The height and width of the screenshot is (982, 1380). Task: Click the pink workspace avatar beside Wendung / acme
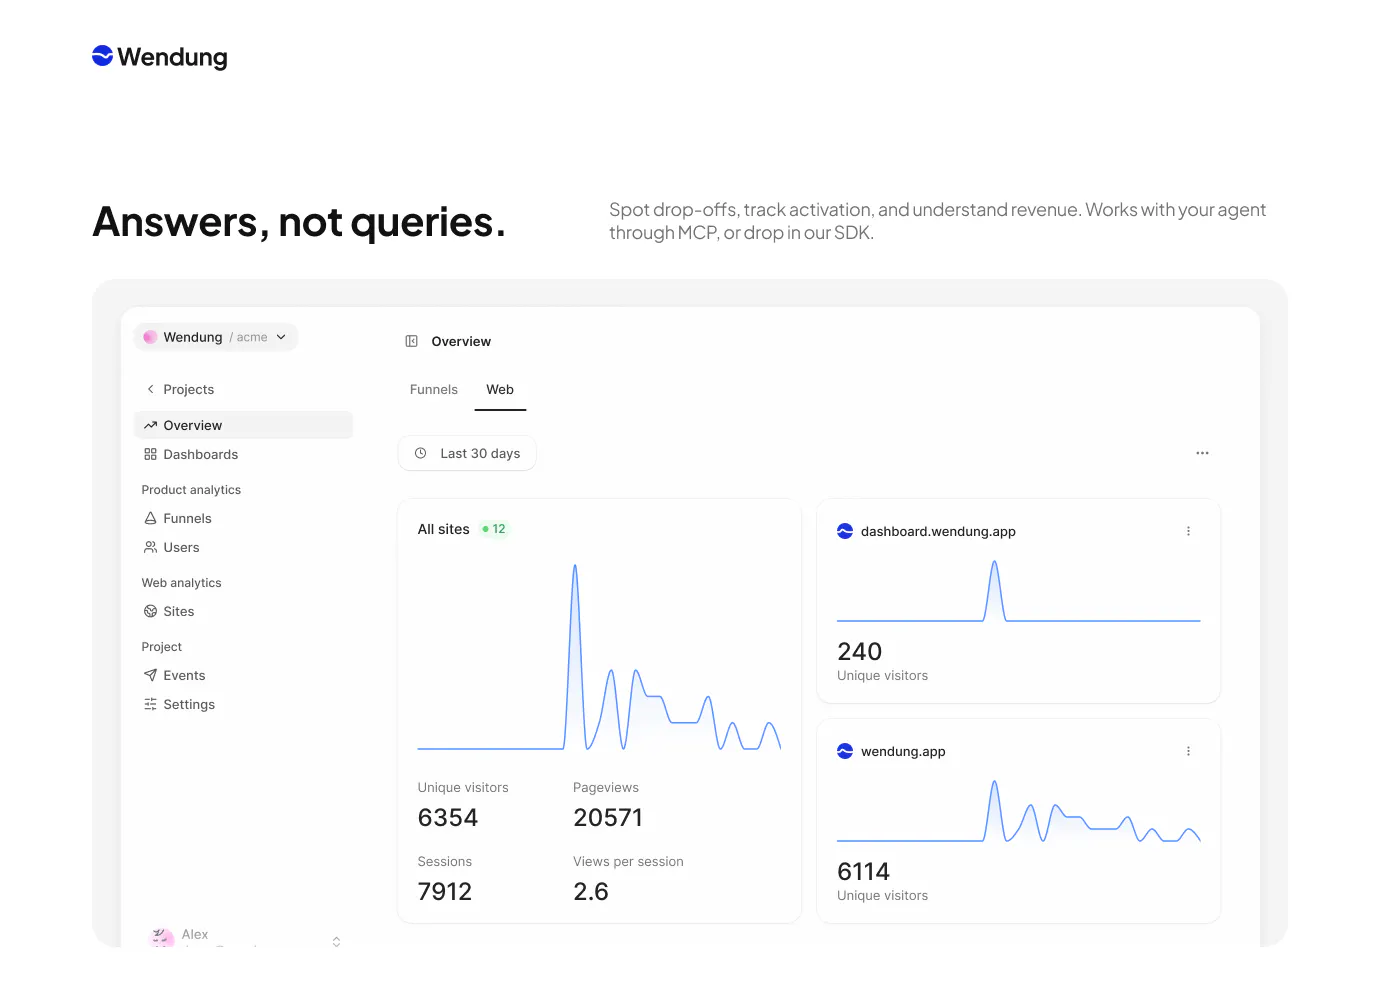[150, 337]
